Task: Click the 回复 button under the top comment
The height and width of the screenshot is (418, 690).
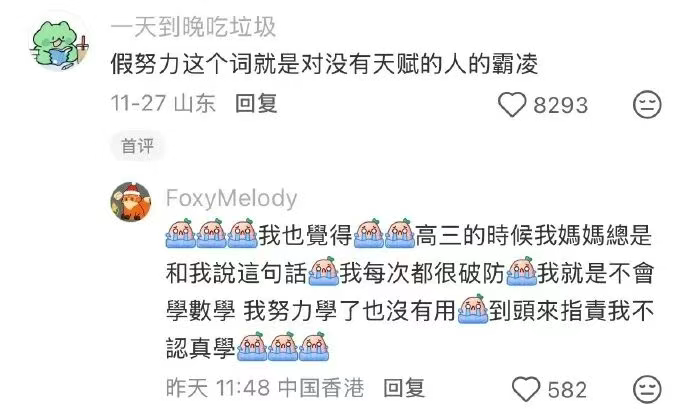Action: [256, 103]
